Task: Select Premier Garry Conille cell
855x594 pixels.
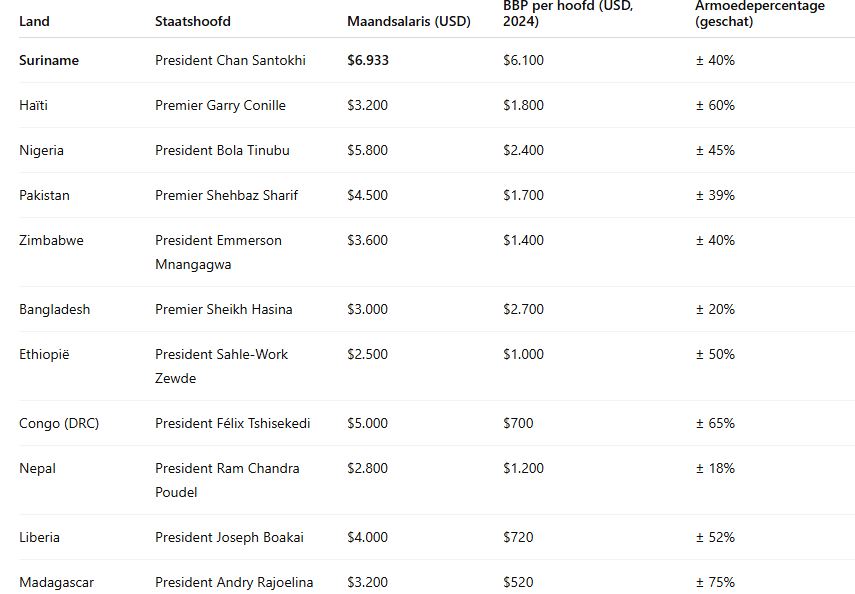Action: click(220, 105)
